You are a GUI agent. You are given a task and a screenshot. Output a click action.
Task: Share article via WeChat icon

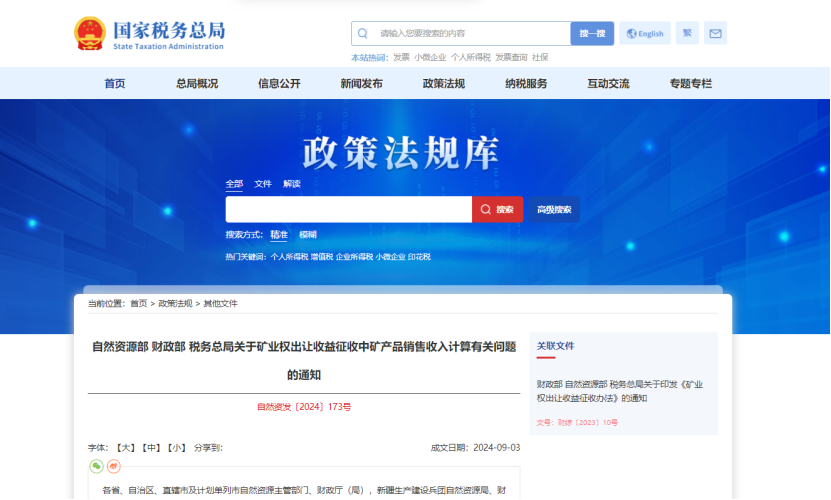pos(96,466)
